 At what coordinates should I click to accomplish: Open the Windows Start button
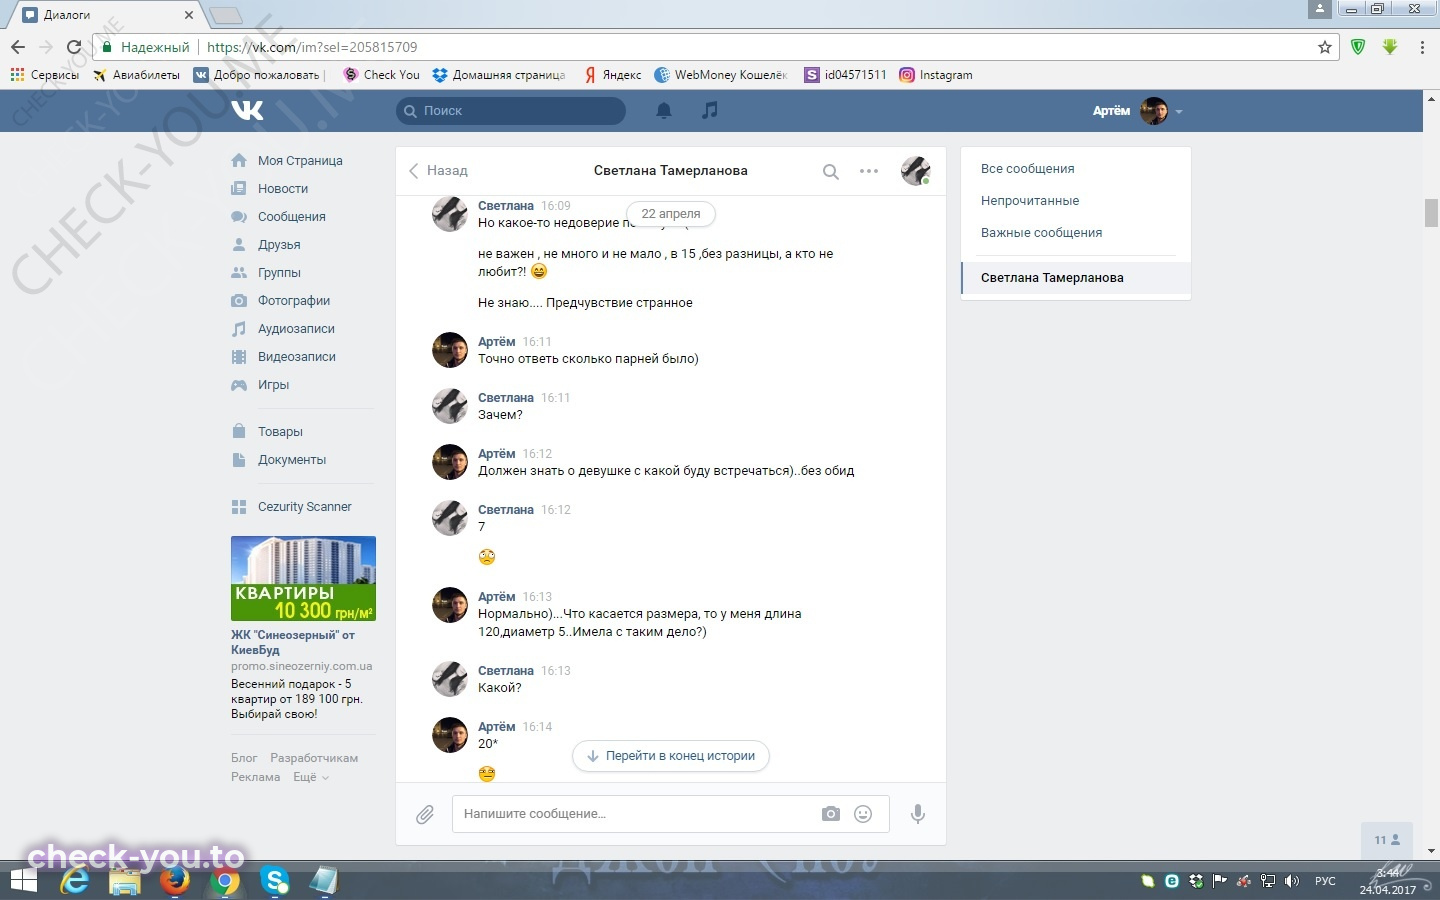pyautogui.click(x=23, y=881)
